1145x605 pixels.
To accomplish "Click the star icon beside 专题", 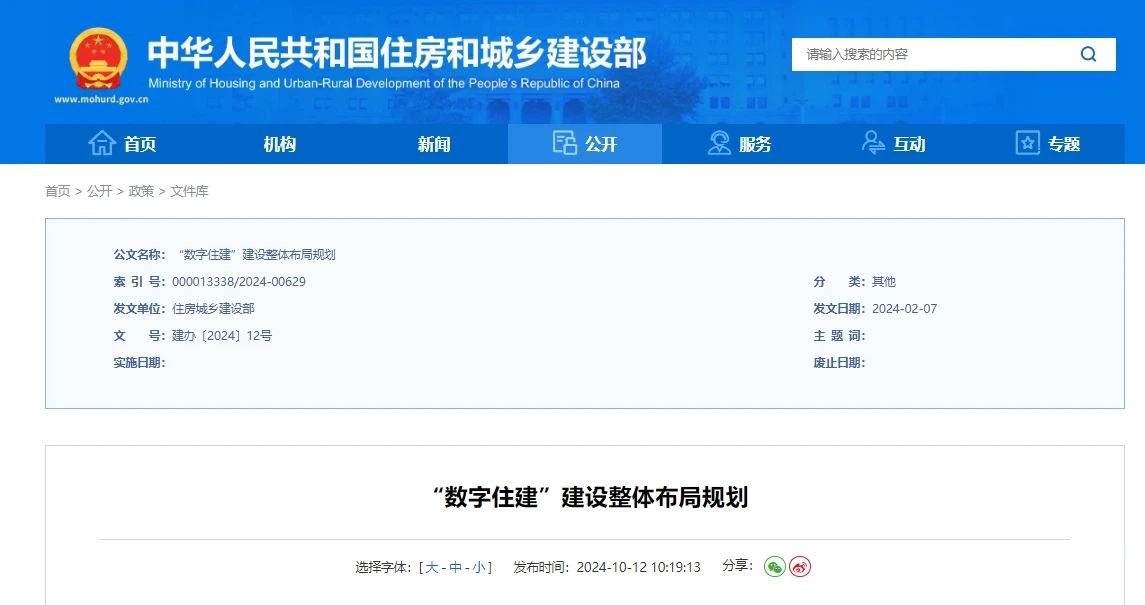I will coord(1027,143).
